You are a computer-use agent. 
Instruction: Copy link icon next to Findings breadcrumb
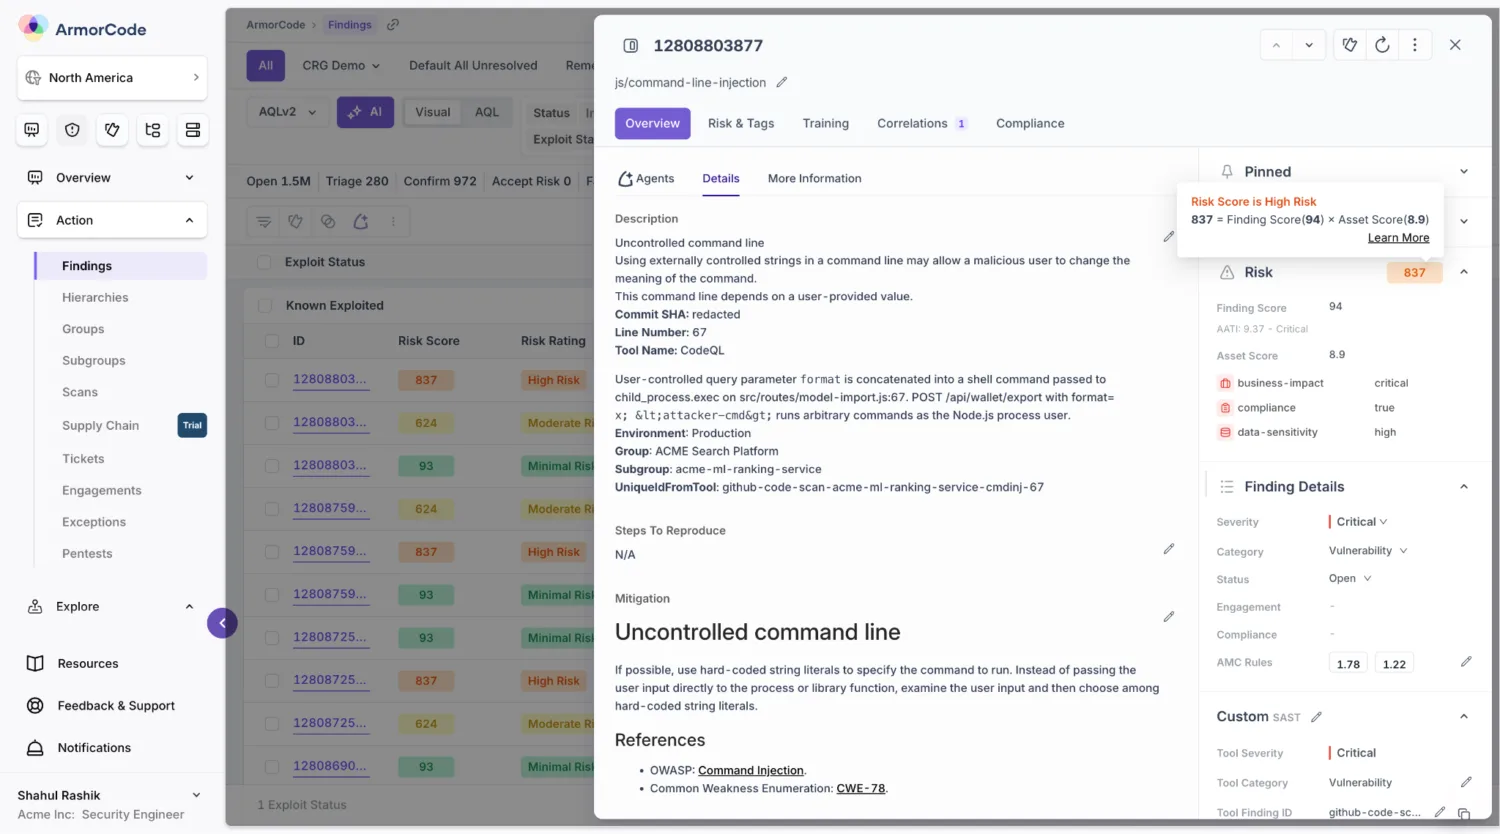393,25
